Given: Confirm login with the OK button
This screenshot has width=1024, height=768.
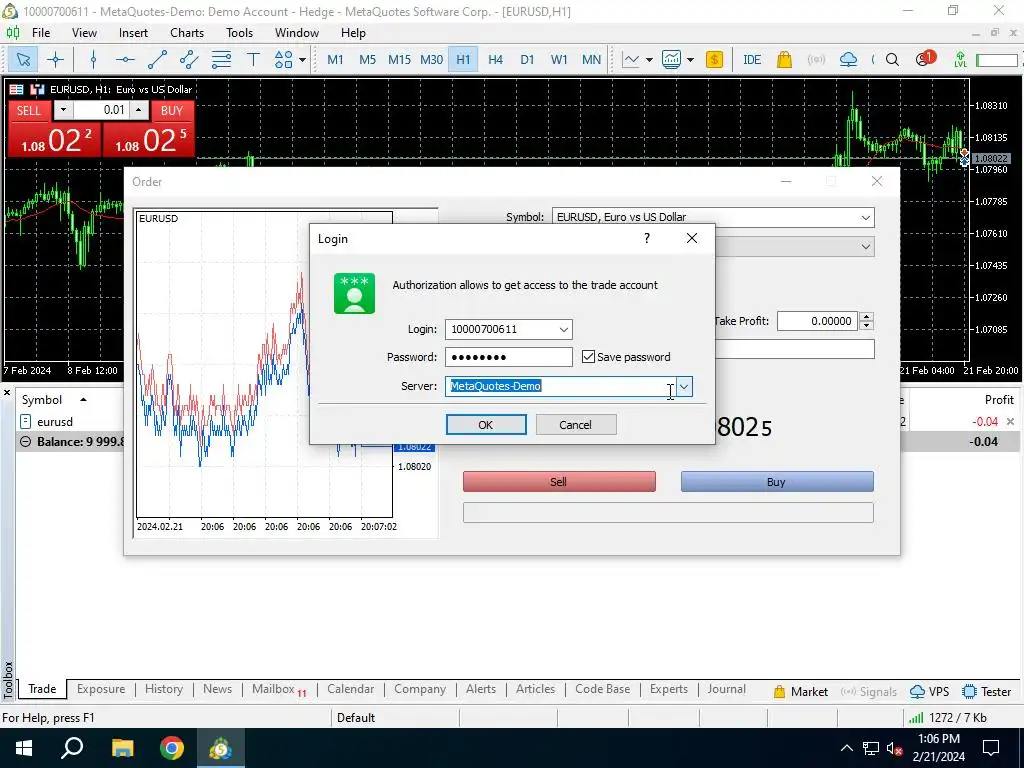Looking at the screenshot, I should pos(486,424).
